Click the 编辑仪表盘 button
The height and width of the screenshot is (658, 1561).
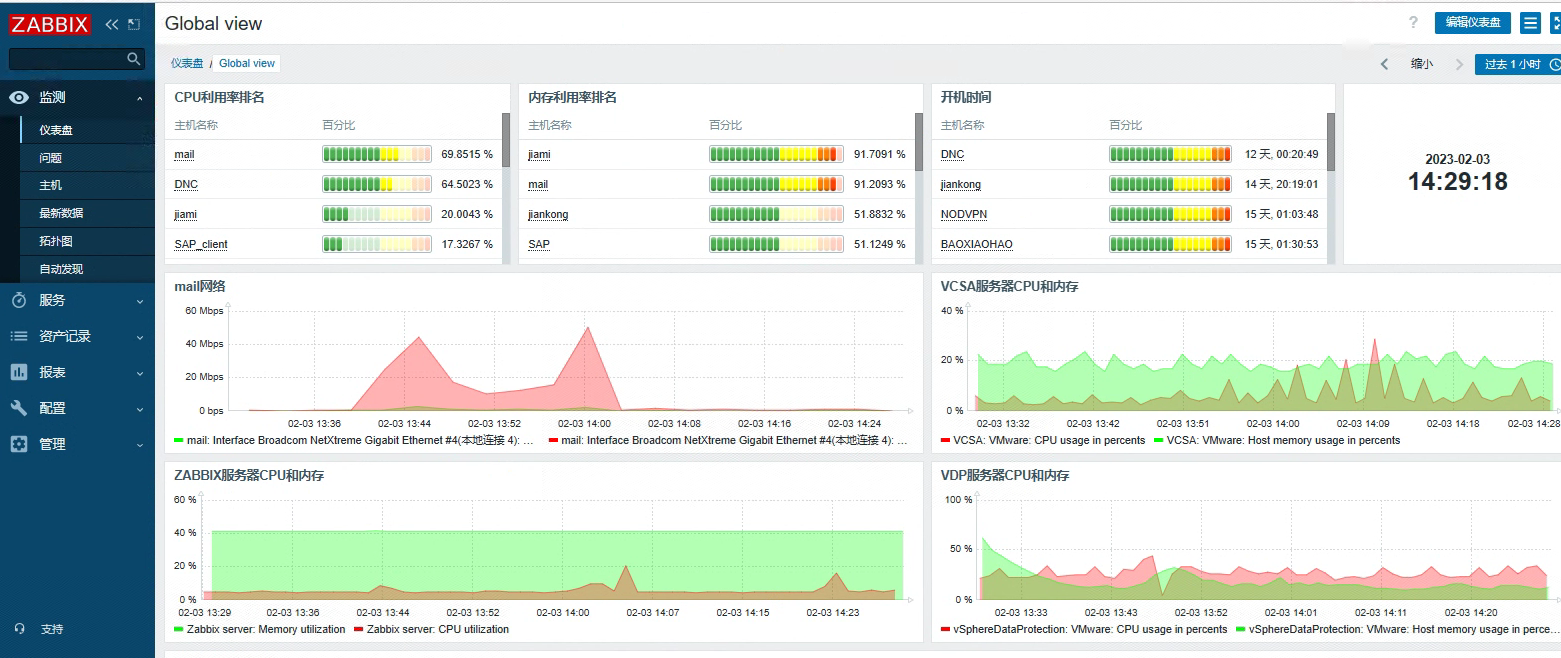point(1473,23)
